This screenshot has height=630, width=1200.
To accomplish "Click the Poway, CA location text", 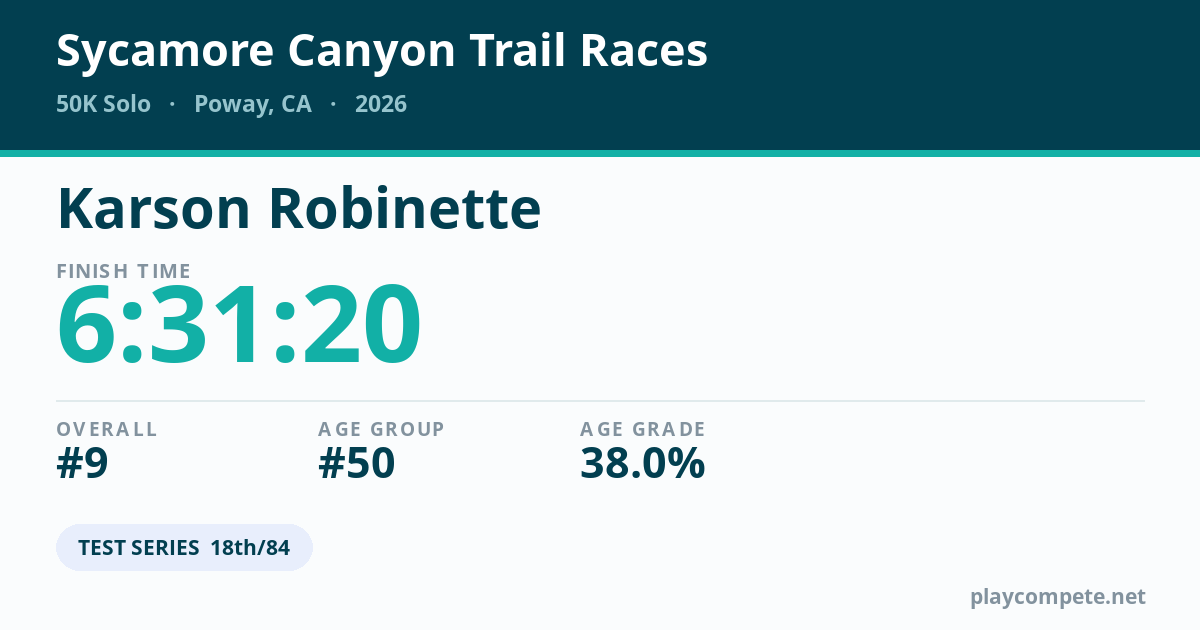I will 253,104.
